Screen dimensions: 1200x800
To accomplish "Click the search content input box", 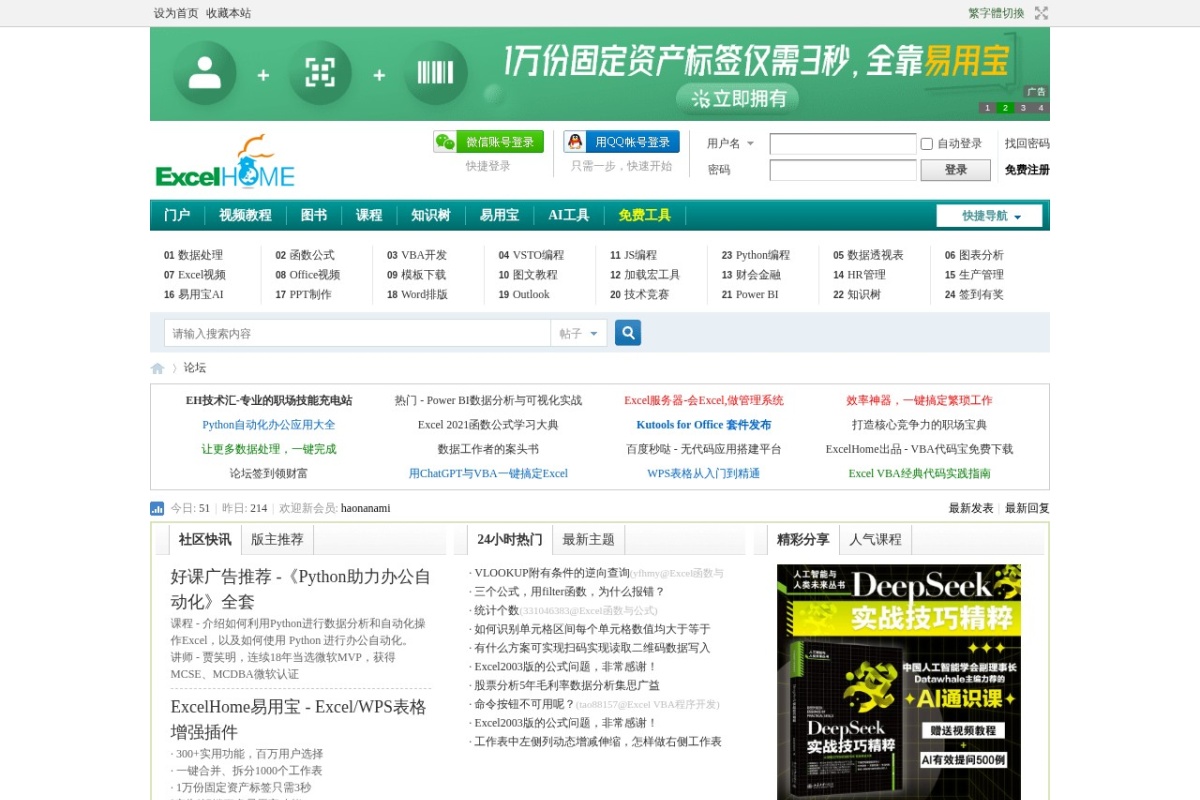I will (357, 333).
